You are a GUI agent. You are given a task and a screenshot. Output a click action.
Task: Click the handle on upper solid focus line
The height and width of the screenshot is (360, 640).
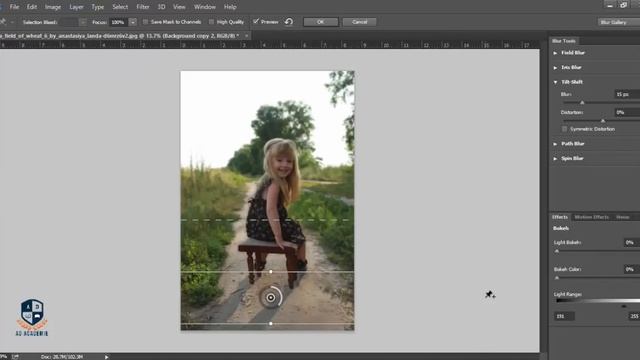[271, 271]
